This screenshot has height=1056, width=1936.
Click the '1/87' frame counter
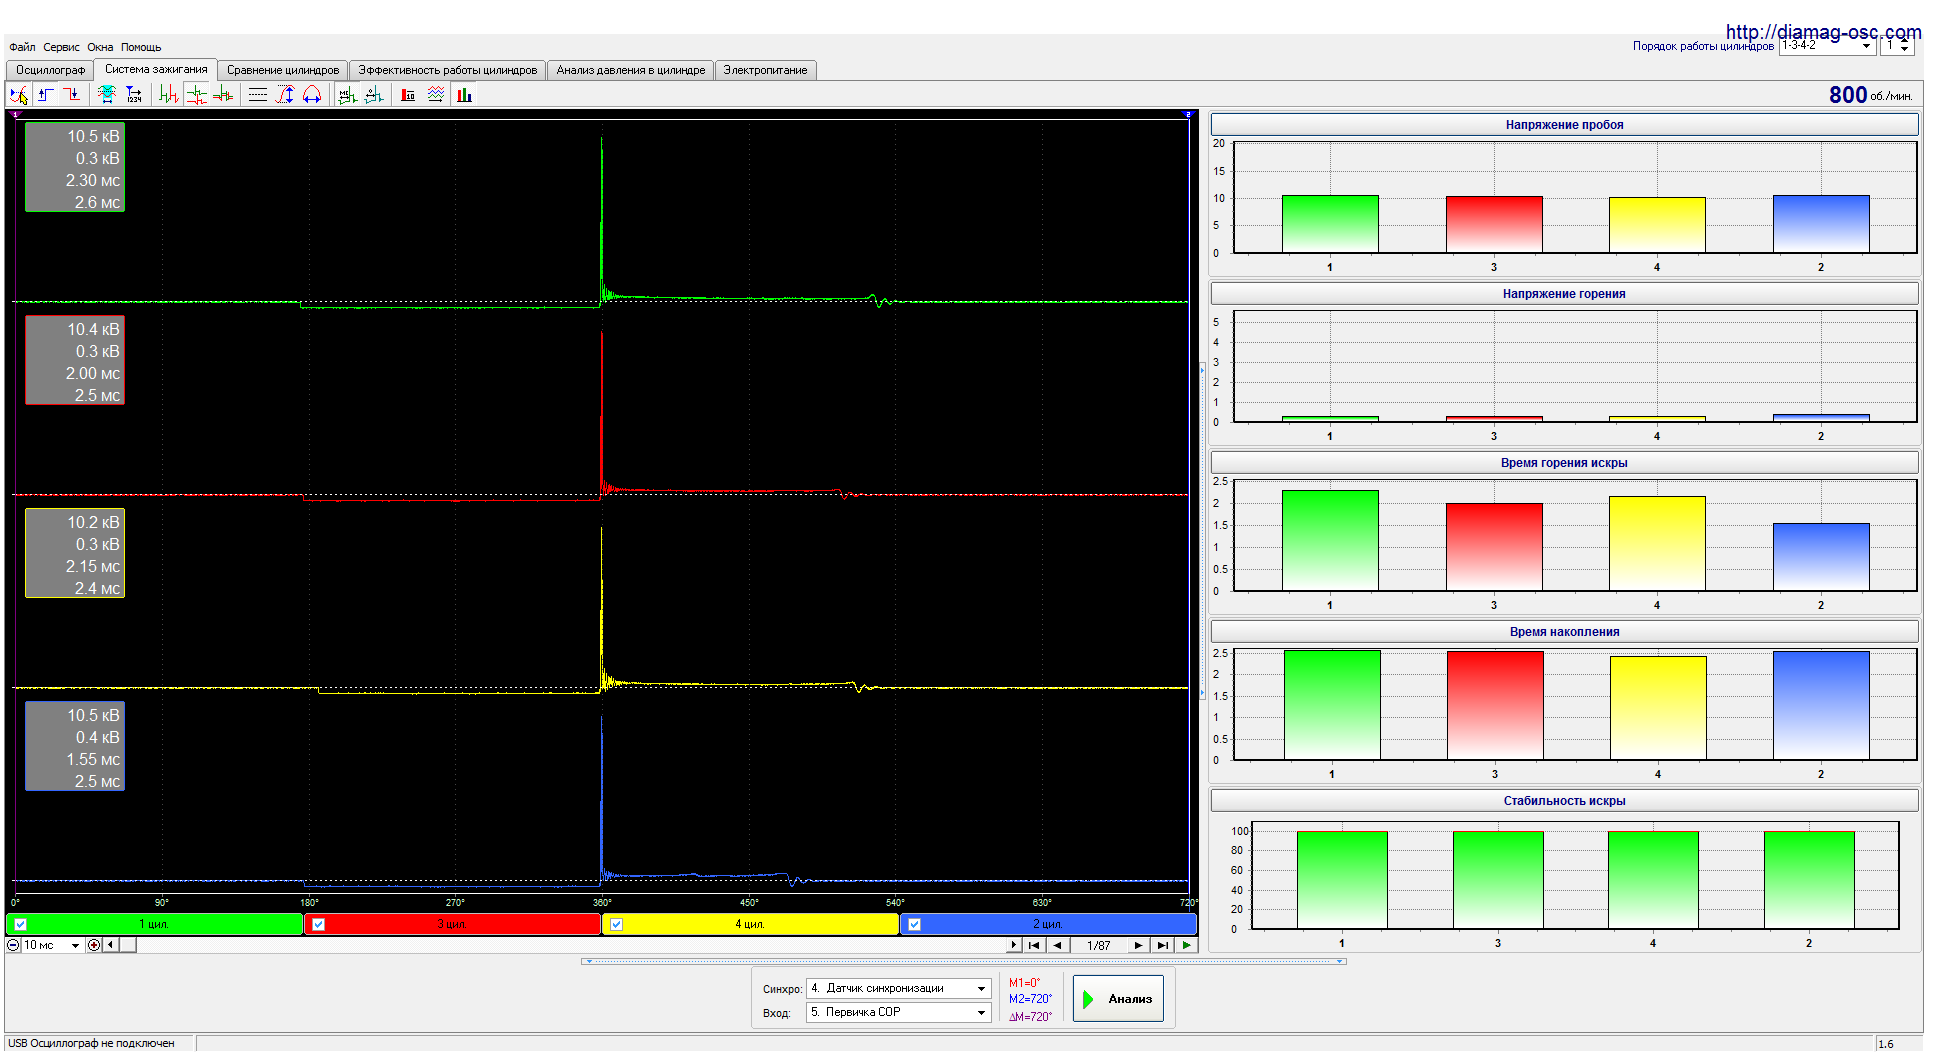1098,945
